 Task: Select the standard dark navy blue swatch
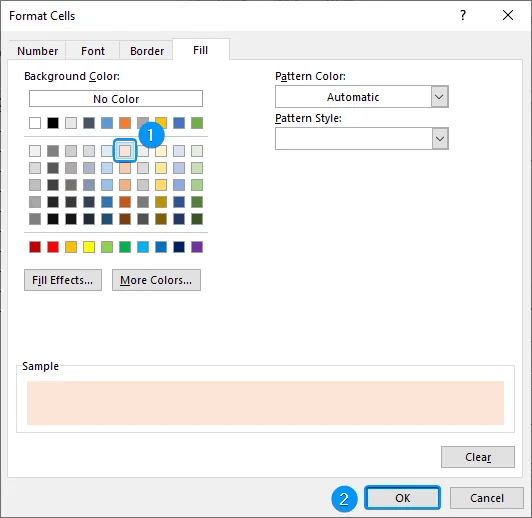tap(179, 247)
